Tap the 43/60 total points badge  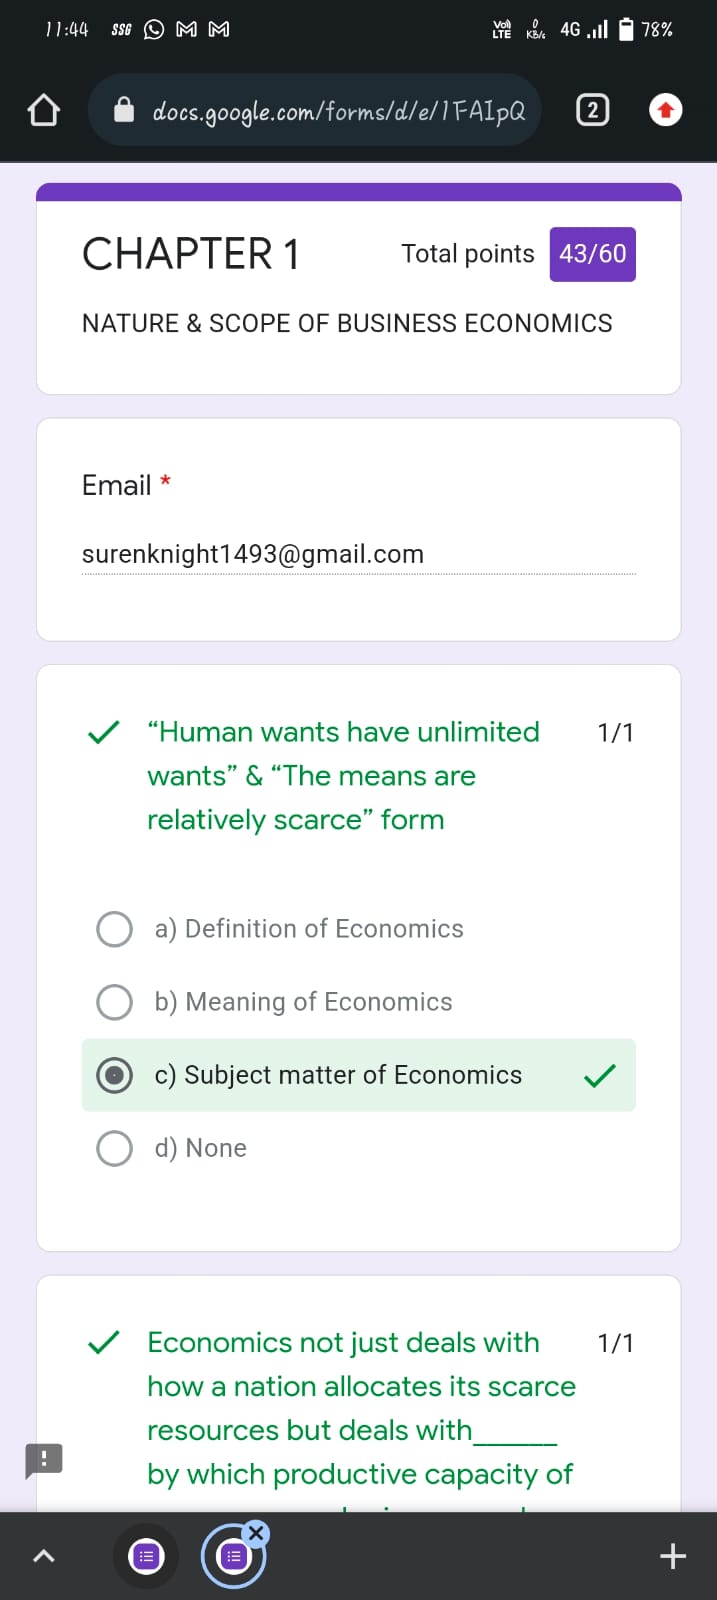[592, 254]
